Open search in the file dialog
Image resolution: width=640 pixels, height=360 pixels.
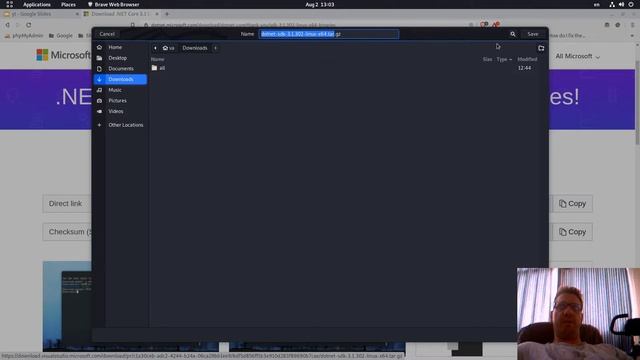[x=513, y=34]
